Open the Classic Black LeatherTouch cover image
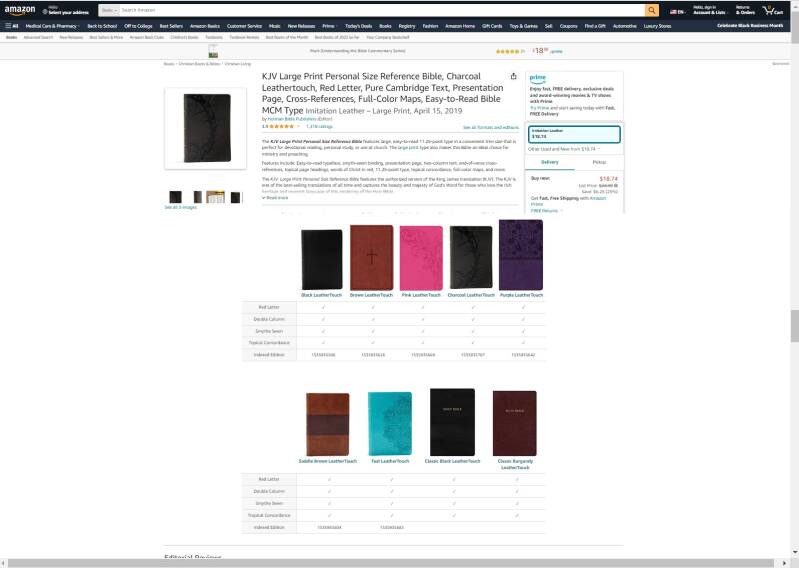Image resolution: width=799 pixels, height=568 pixels. (x=452, y=422)
